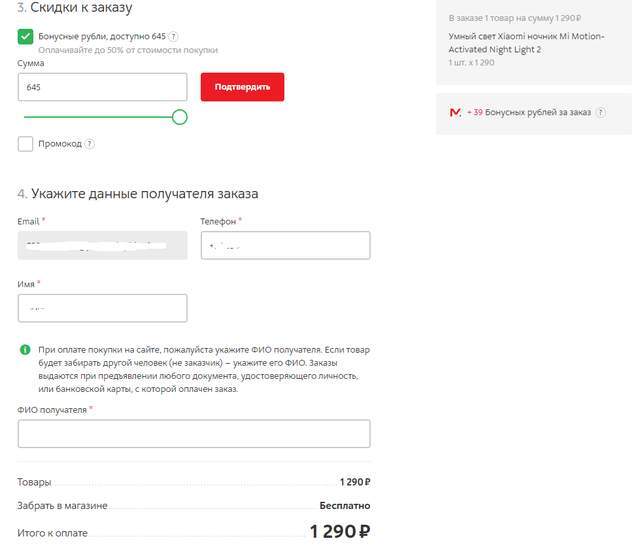Open help icon beside Бонусных рублей за заказ
The image size is (642, 545).
[601, 113]
